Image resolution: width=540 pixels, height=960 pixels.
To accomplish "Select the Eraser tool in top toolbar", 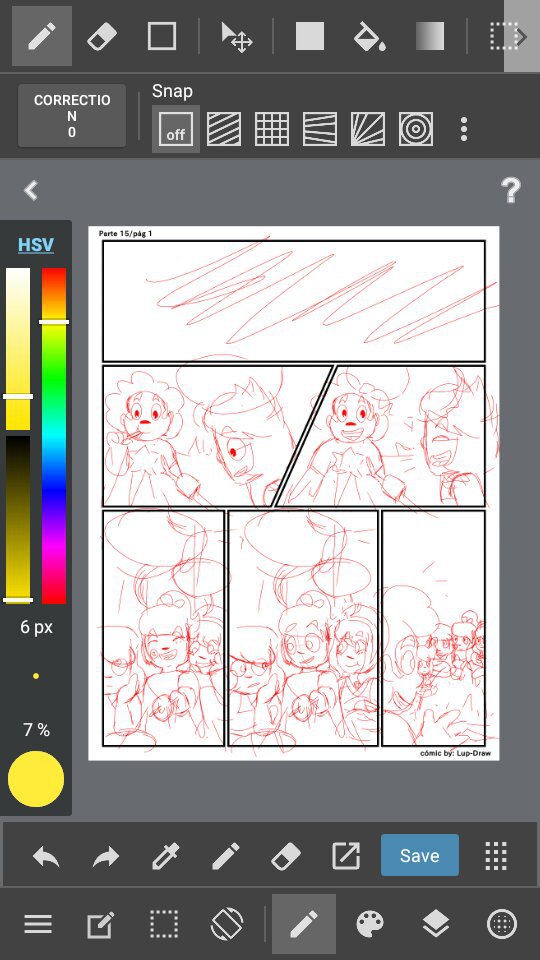I will pos(102,37).
